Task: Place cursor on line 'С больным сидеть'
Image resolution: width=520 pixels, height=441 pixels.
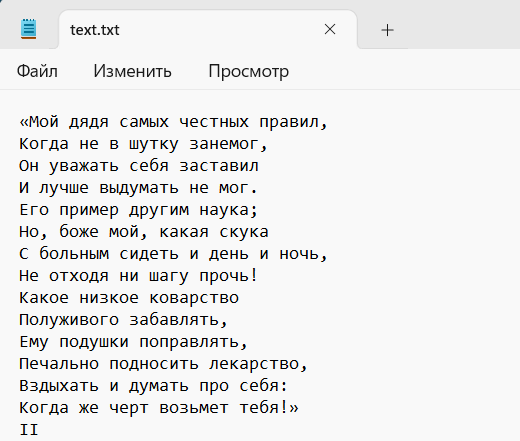Action: [x=174, y=254]
